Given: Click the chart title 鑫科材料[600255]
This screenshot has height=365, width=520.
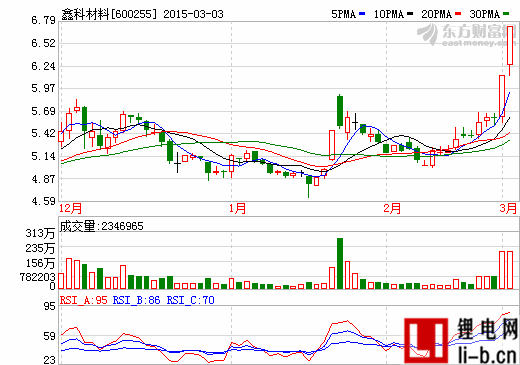Looking at the screenshot, I should [109, 14].
